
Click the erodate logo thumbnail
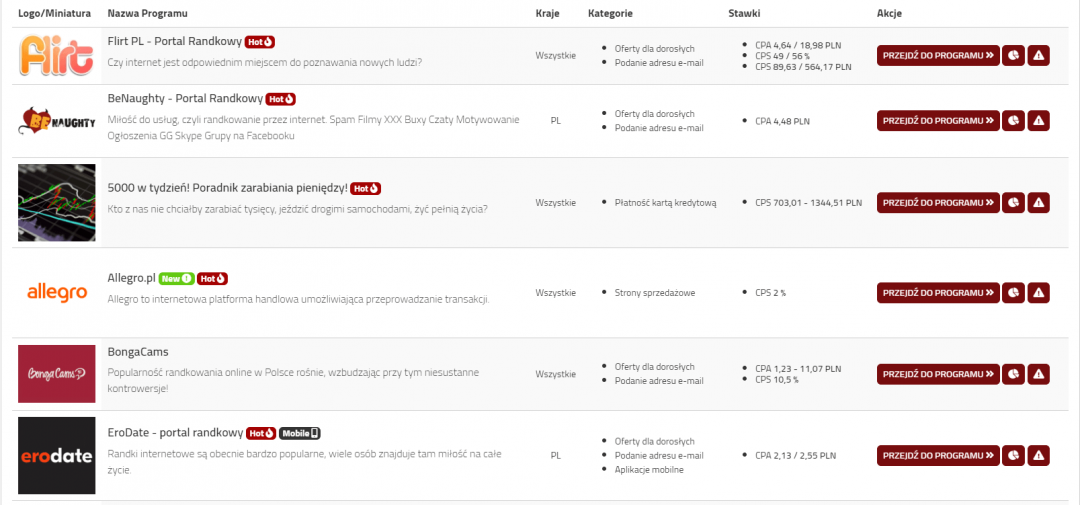57,456
